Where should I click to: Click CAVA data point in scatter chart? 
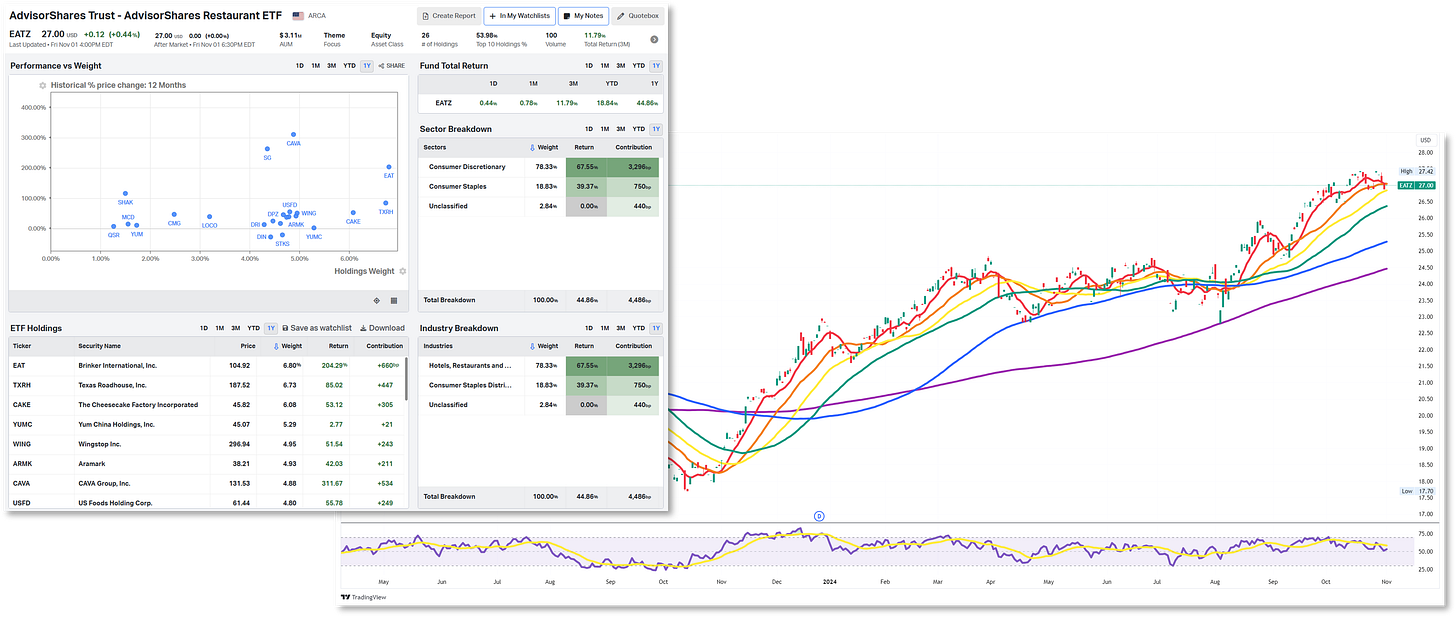pyautogui.click(x=293, y=134)
